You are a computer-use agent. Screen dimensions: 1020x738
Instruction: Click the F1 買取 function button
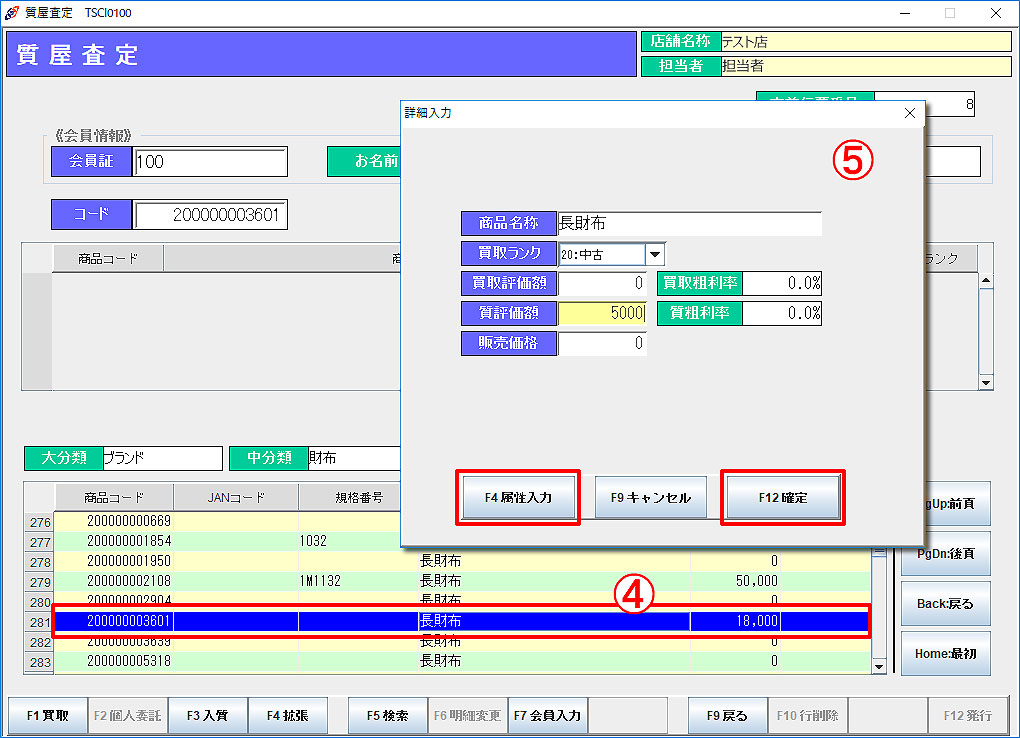[x=48, y=716]
